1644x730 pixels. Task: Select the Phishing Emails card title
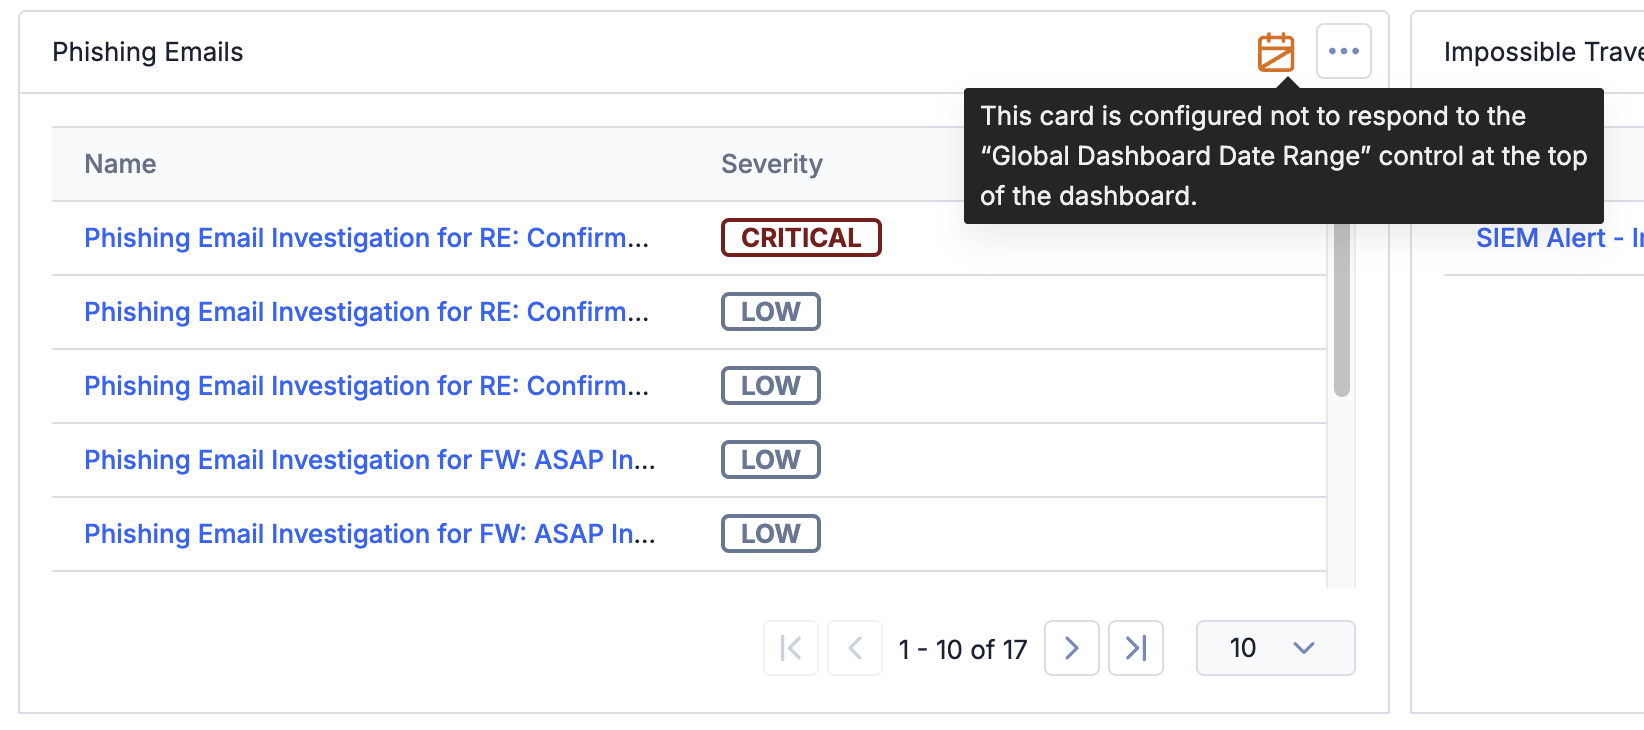pos(147,51)
